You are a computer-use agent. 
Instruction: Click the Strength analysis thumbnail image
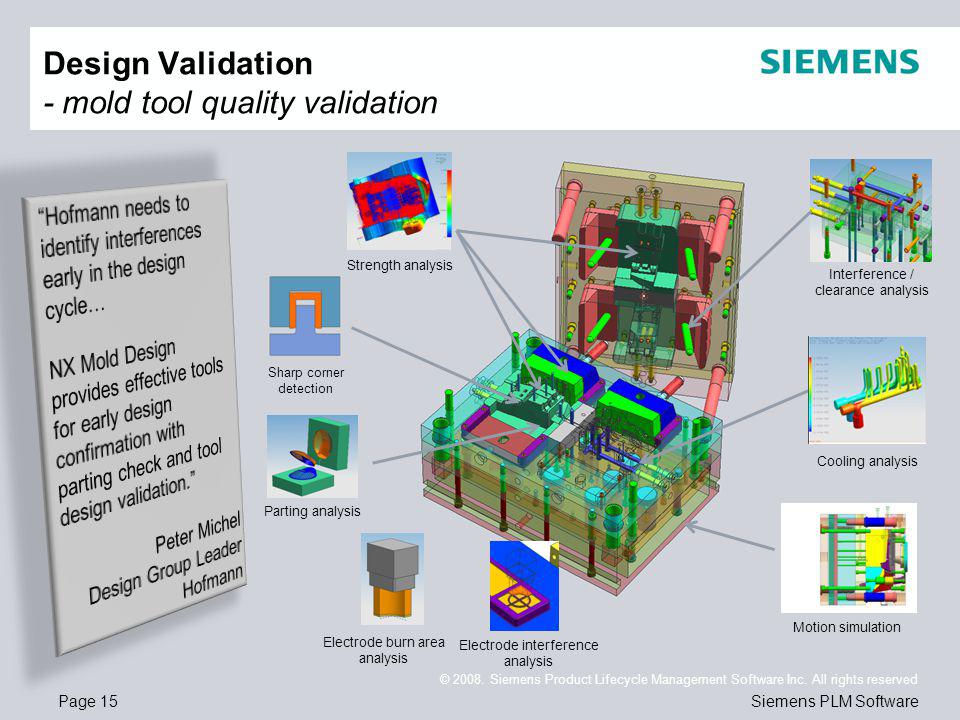coord(399,201)
